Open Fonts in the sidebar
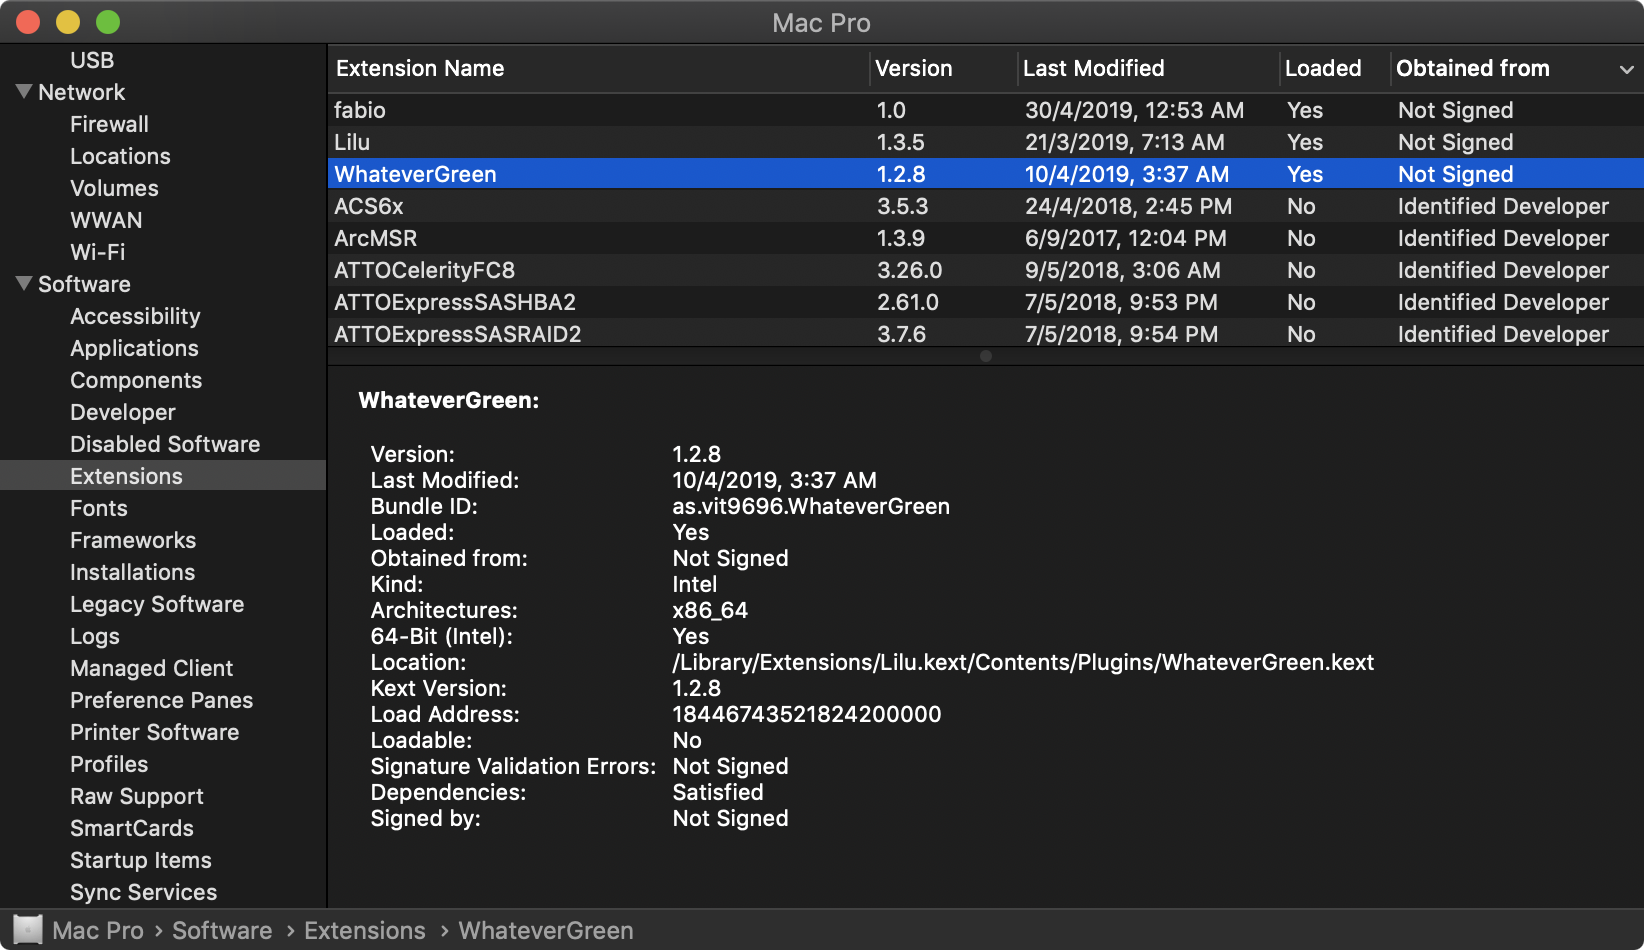 (99, 508)
